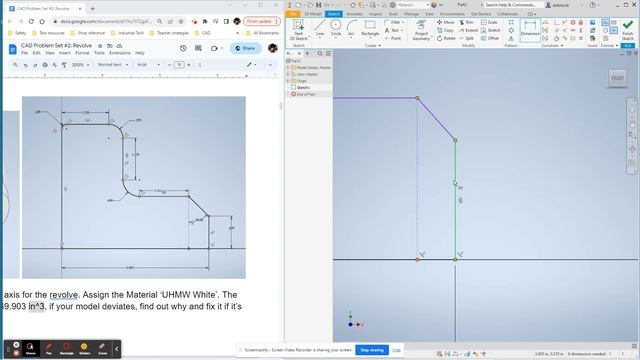Click the search icon in model browser

tap(320, 53)
